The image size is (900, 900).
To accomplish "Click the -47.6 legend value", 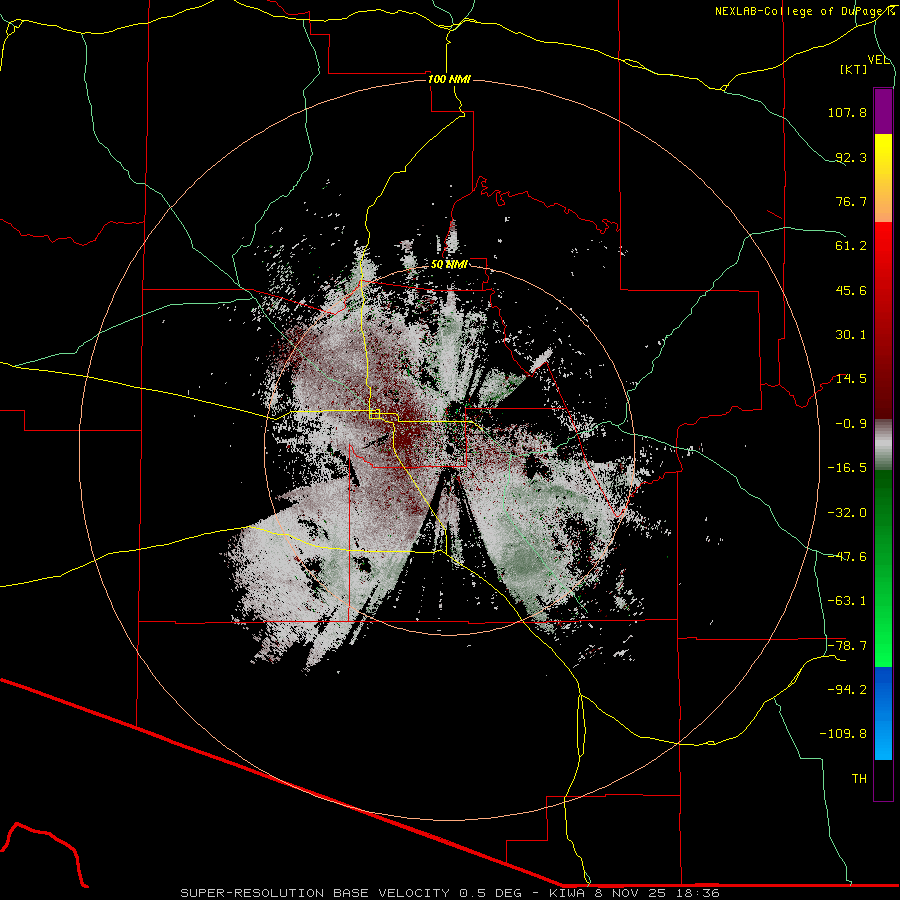I will click(x=847, y=557).
